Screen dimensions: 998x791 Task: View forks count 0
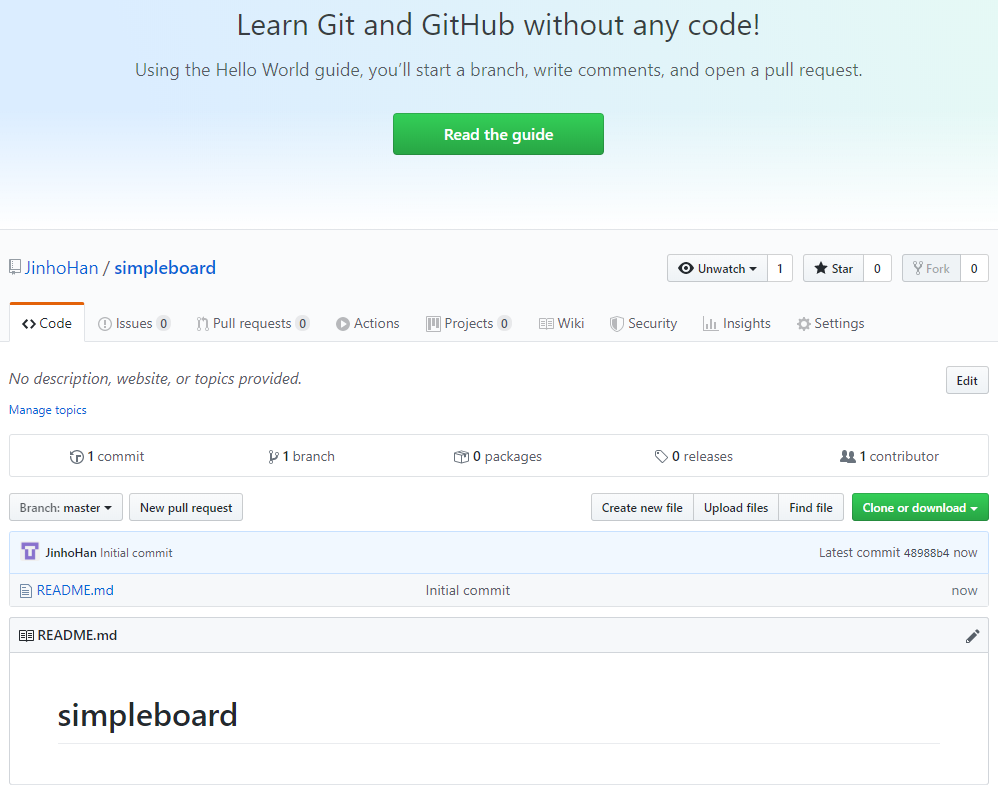pyautogui.click(x=974, y=269)
